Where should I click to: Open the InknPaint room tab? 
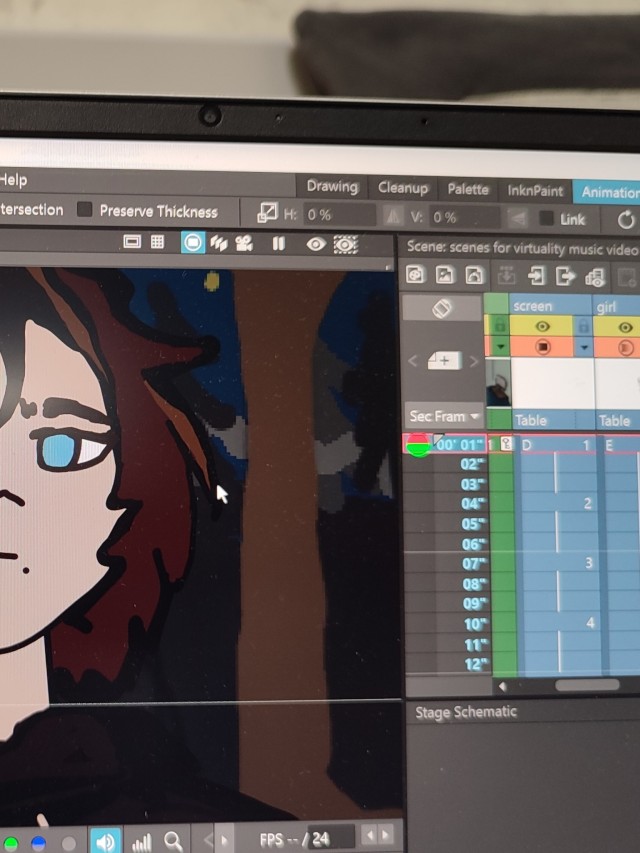(535, 191)
